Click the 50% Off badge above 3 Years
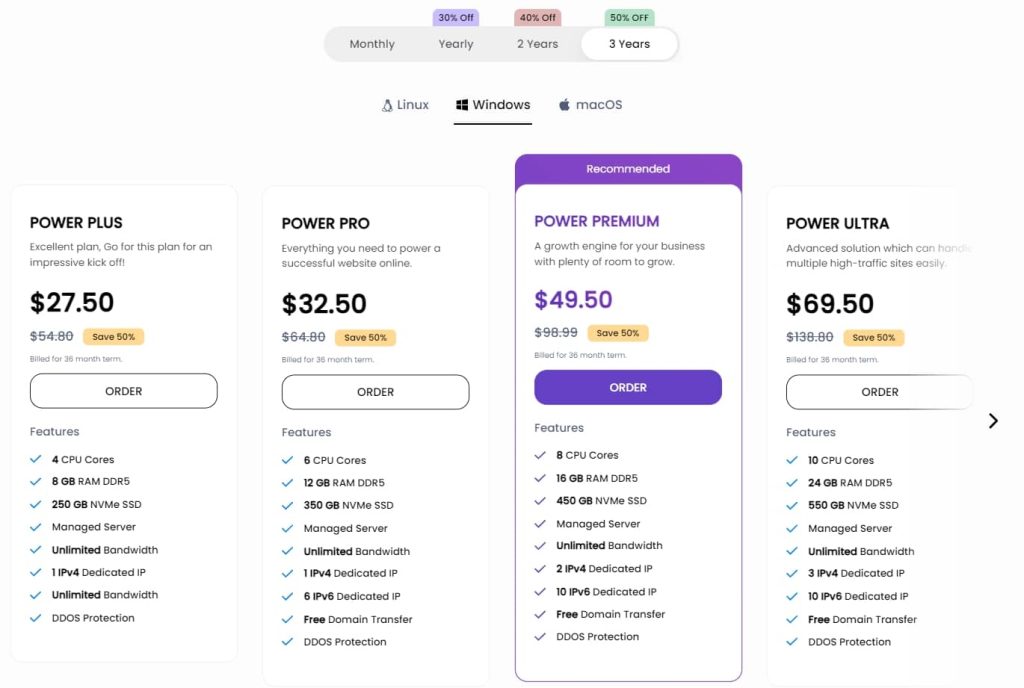 [x=628, y=17]
